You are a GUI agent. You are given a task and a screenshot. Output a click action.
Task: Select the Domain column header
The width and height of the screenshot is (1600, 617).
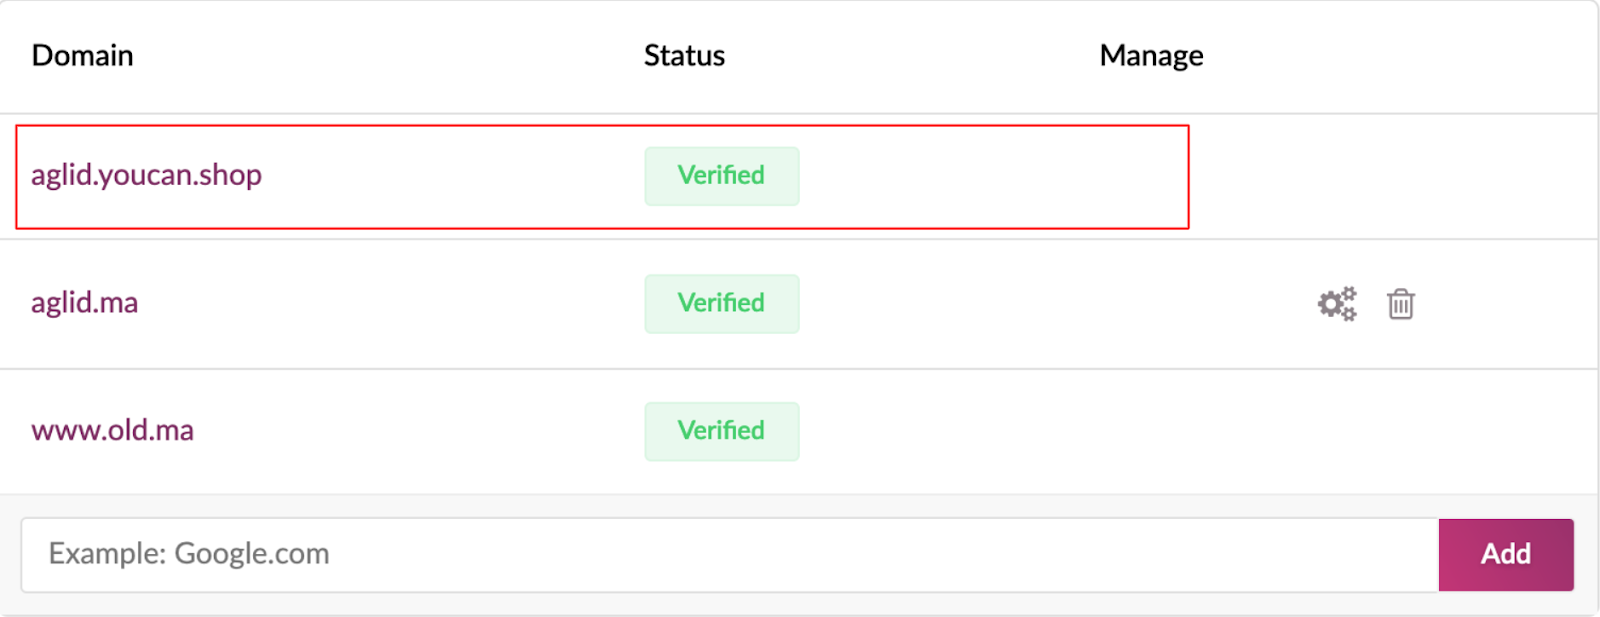tap(83, 55)
